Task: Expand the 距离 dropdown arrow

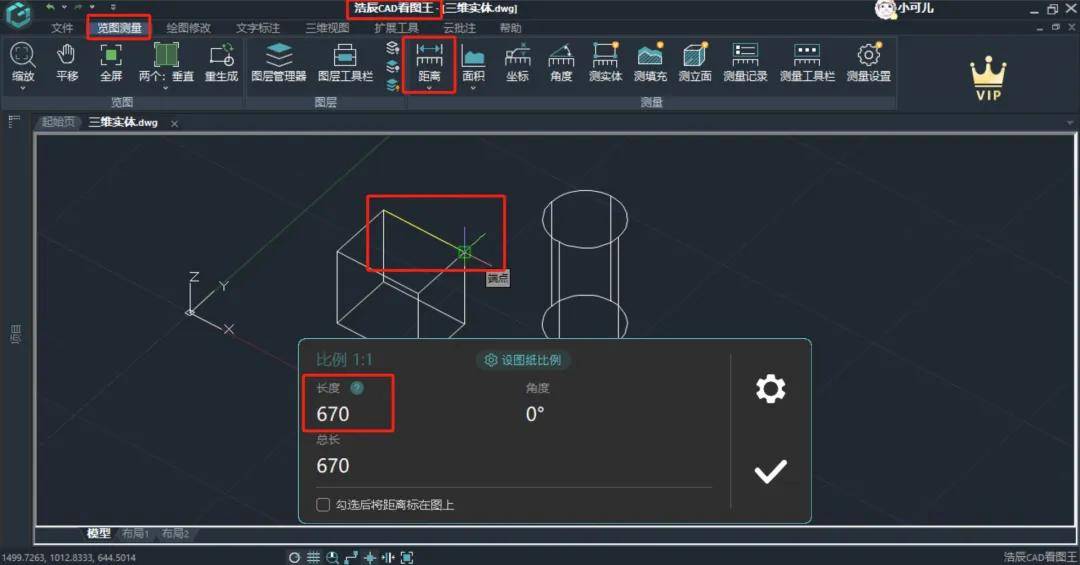Action: coord(429,88)
